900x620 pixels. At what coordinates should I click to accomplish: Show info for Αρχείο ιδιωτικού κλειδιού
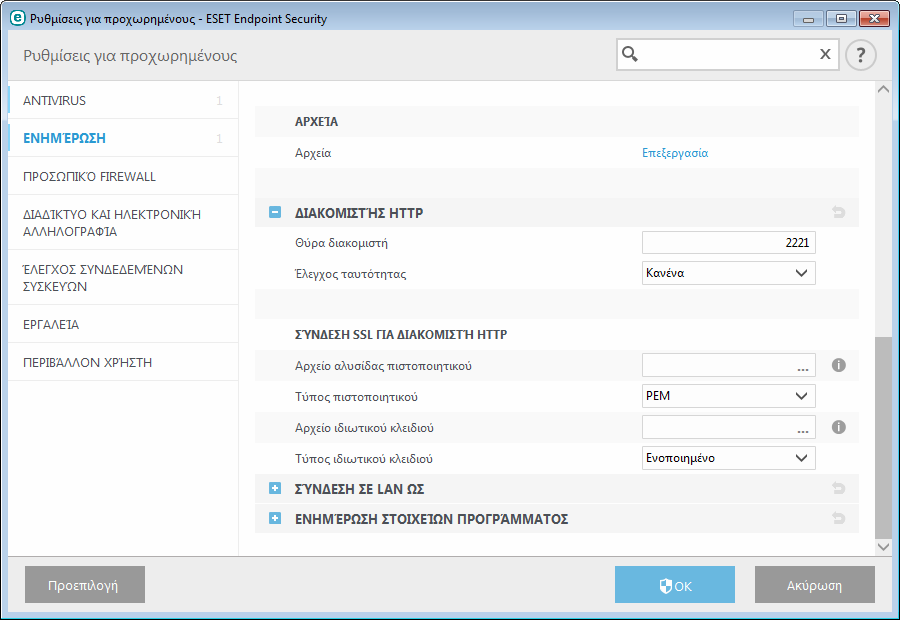(x=839, y=427)
